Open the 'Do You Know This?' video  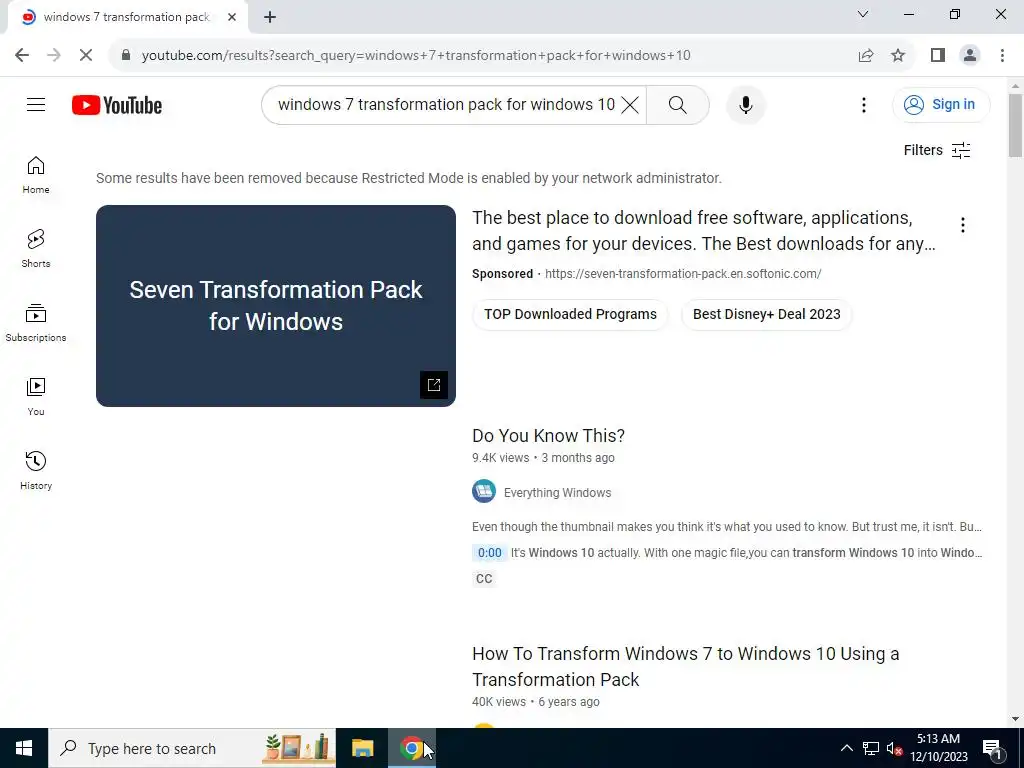[548, 436]
